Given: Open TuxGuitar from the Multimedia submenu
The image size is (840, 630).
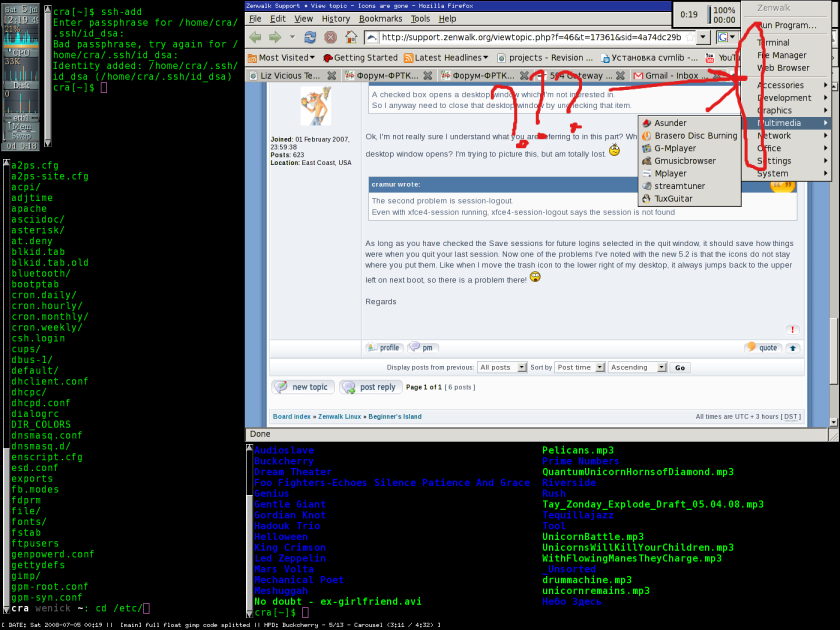Looking at the screenshot, I should point(676,199).
